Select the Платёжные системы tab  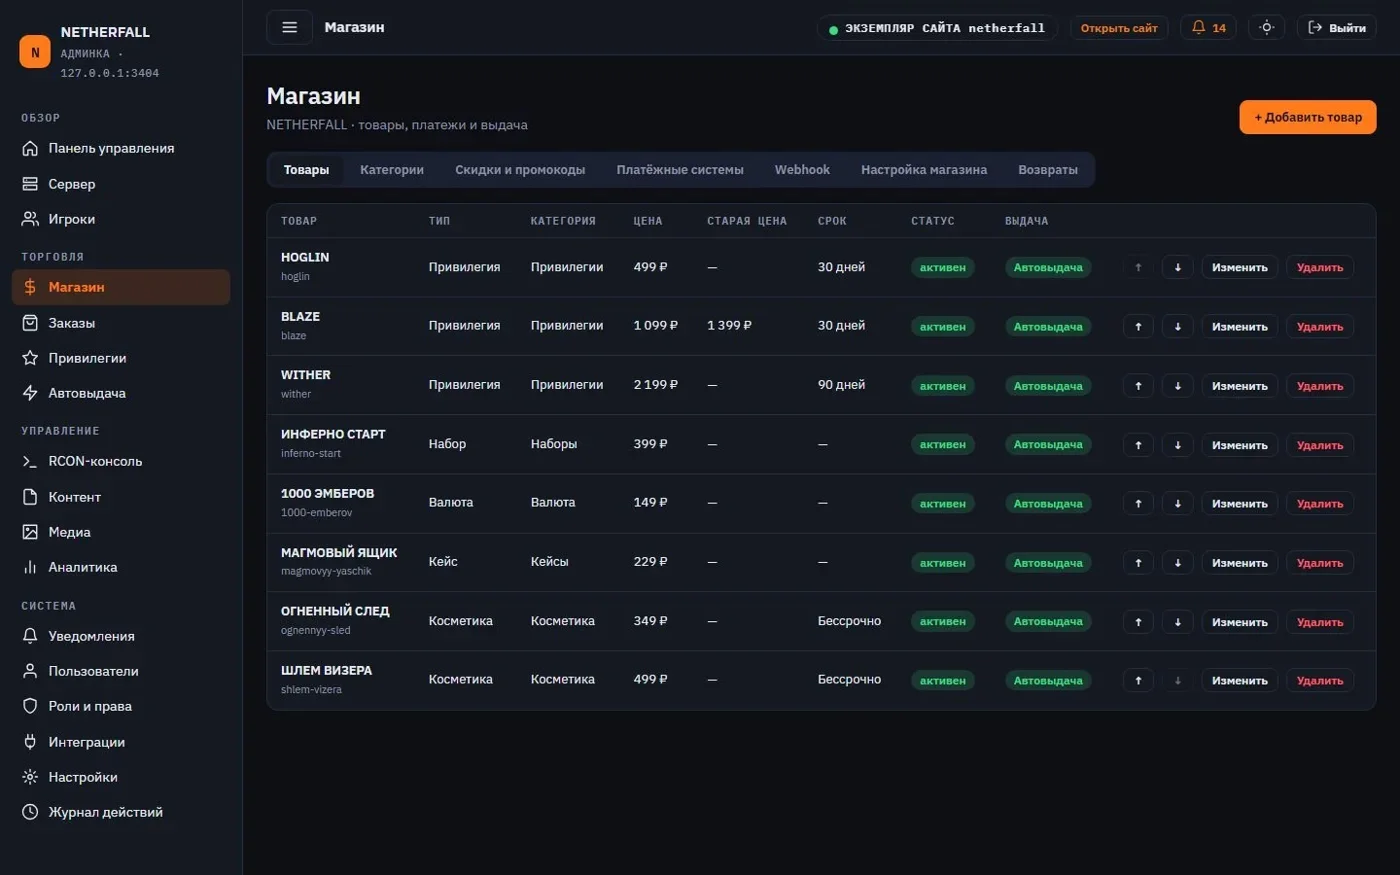(x=680, y=170)
